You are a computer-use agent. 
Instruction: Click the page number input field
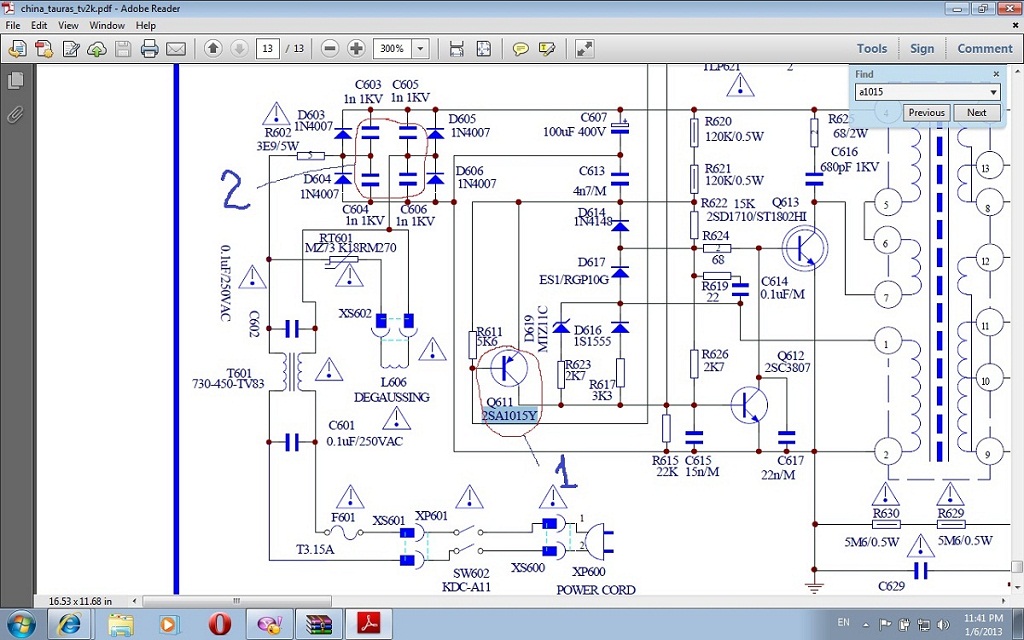tap(267, 48)
